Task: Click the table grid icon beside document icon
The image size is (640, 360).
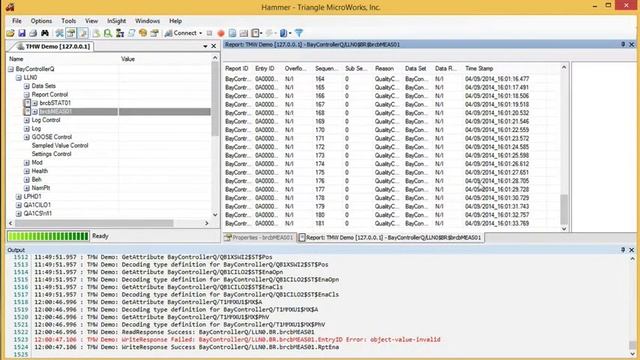Action: [244, 33]
